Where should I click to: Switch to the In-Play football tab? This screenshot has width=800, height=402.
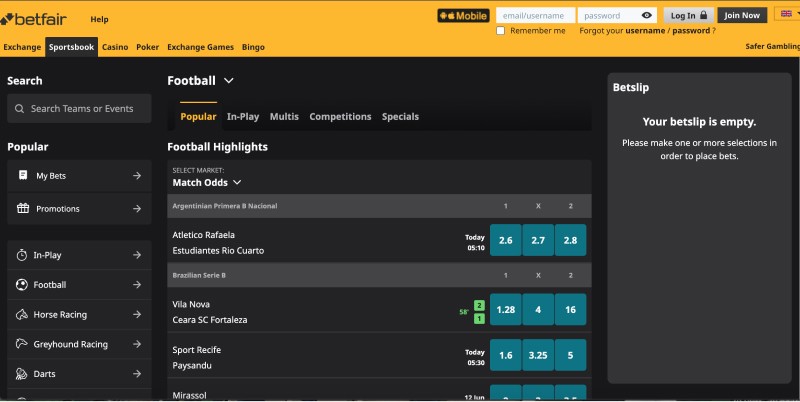point(243,116)
